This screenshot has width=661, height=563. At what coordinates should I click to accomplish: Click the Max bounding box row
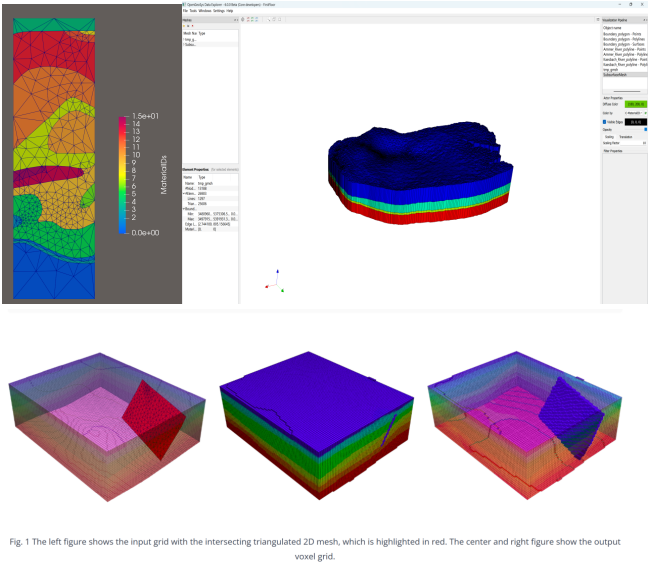210,219
